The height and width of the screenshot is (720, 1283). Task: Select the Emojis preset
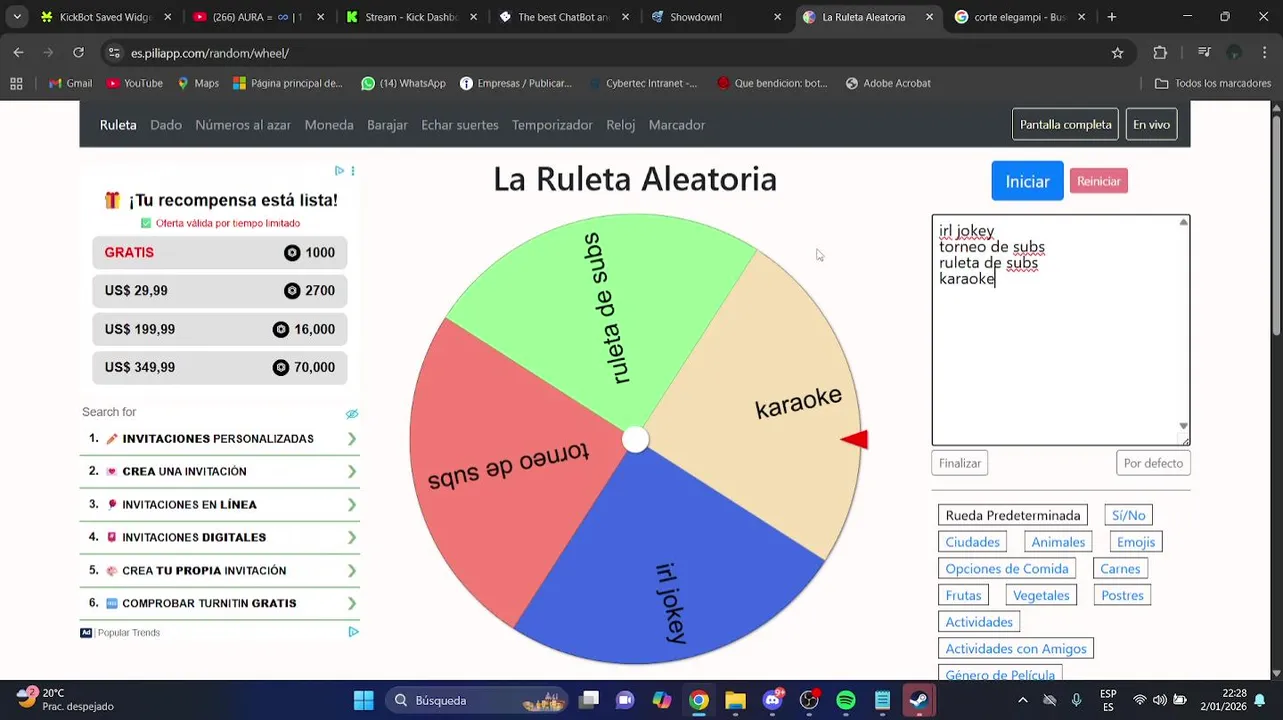tap(1135, 542)
